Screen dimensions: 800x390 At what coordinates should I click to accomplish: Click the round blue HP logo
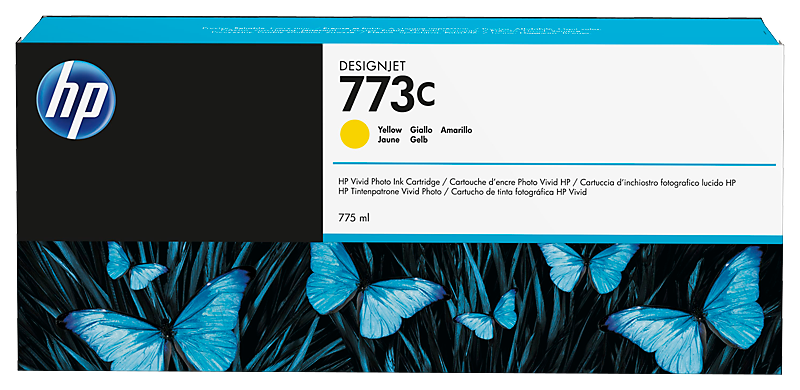click(76, 100)
